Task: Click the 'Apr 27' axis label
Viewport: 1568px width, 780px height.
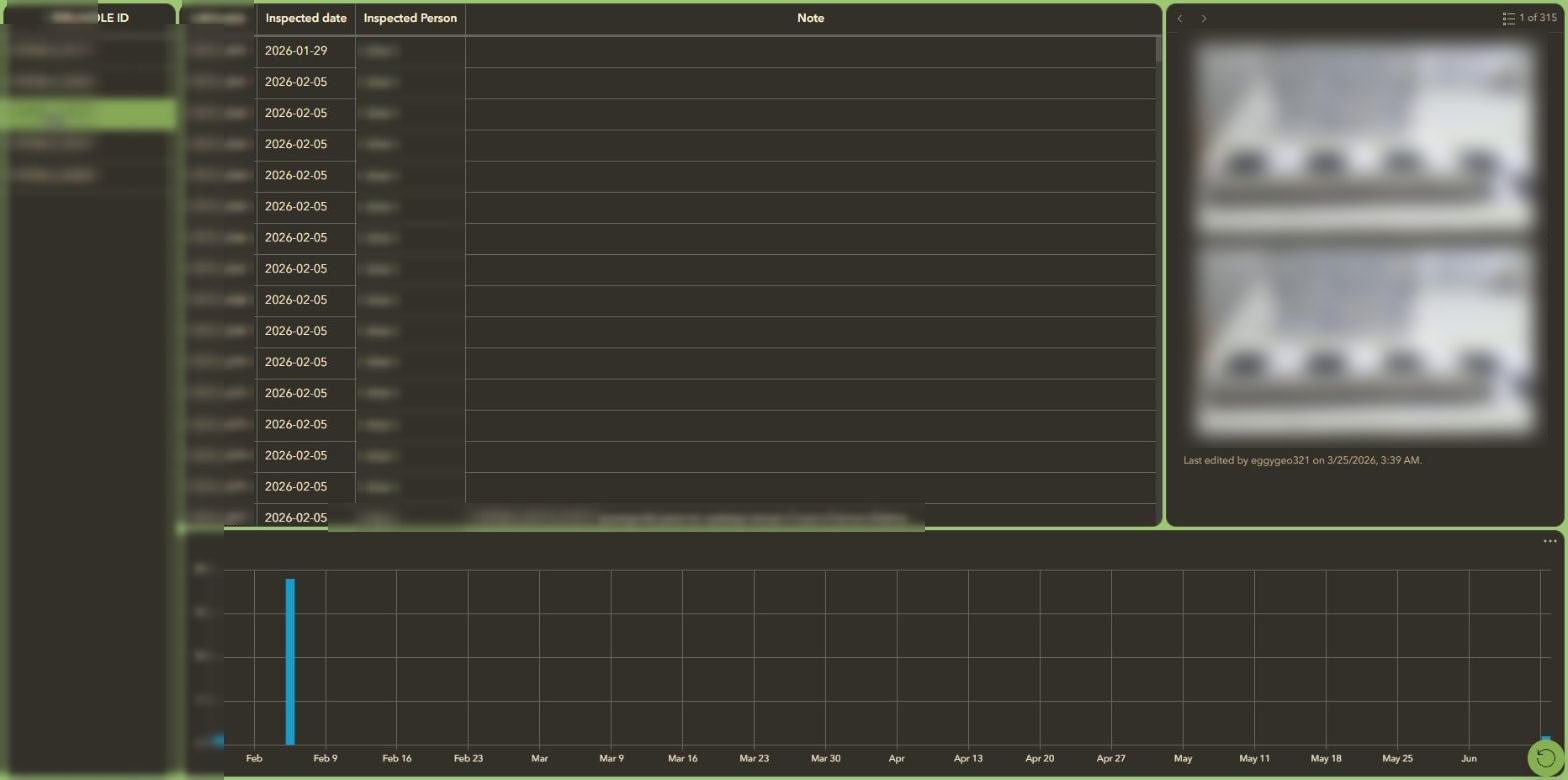Action: pos(1111,758)
